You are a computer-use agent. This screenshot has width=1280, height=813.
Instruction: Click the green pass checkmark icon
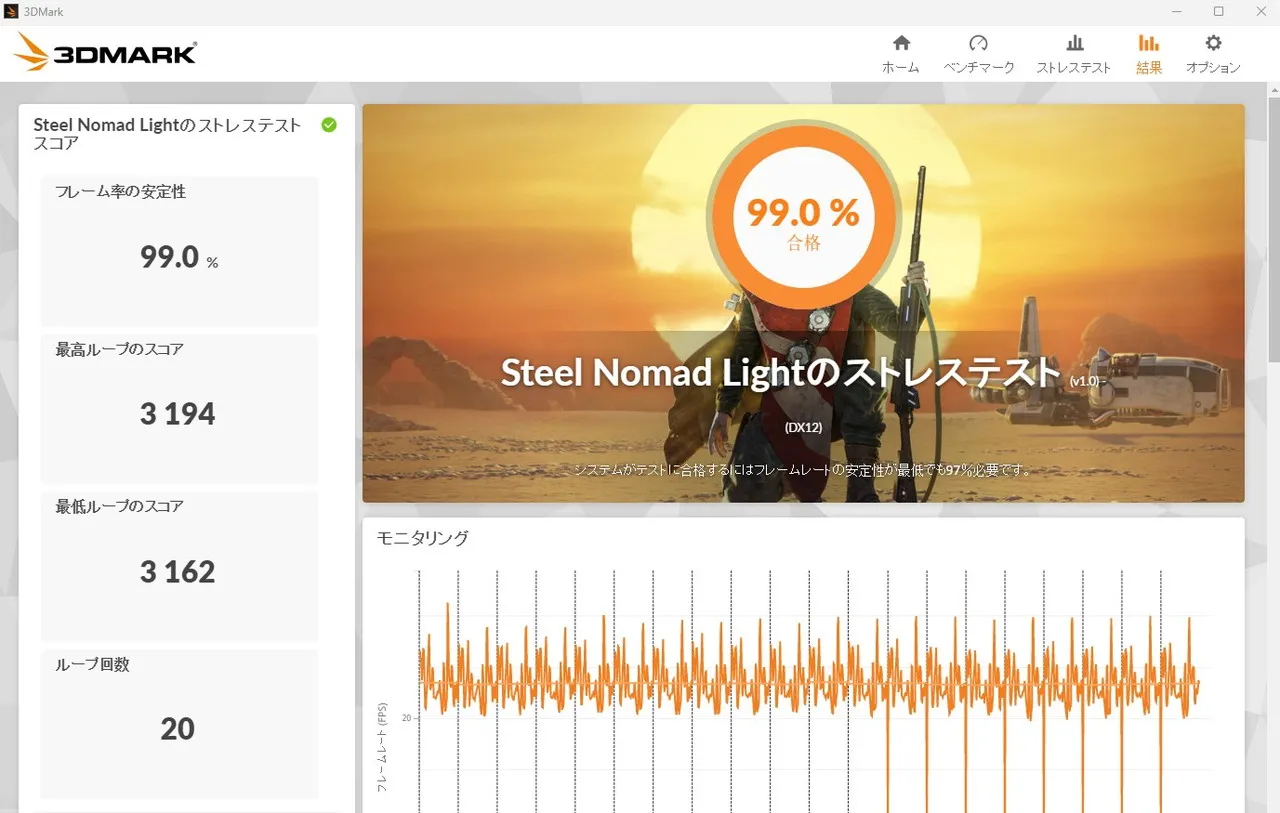[329, 125]
